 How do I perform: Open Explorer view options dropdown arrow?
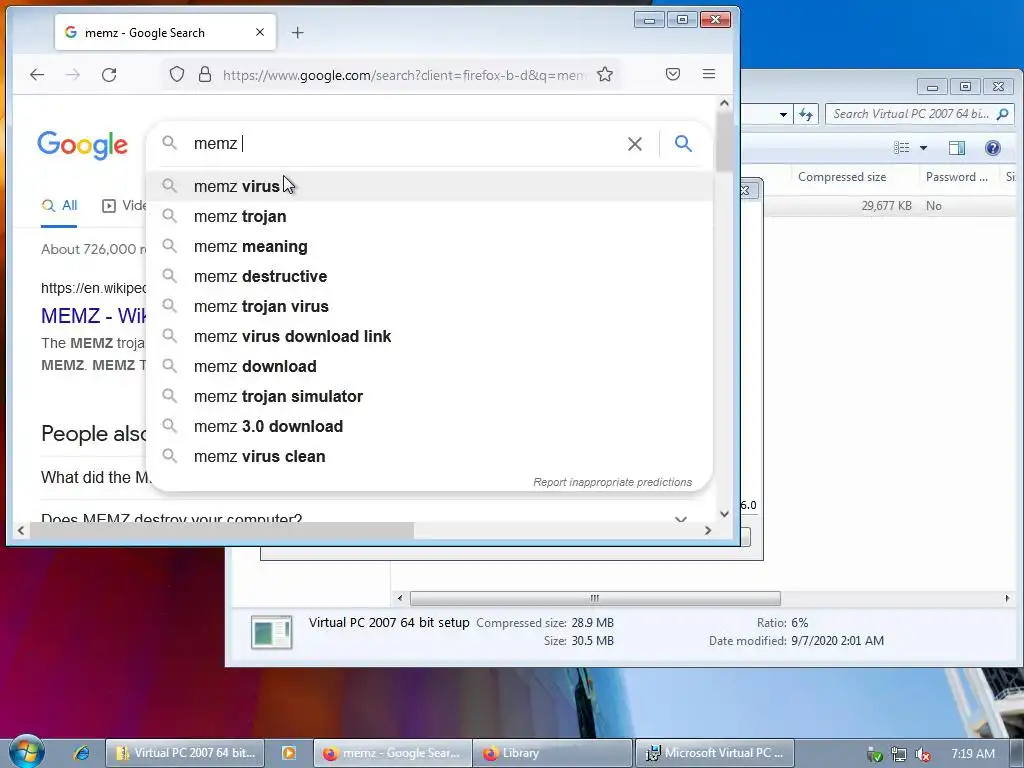[x=923, y=148]
